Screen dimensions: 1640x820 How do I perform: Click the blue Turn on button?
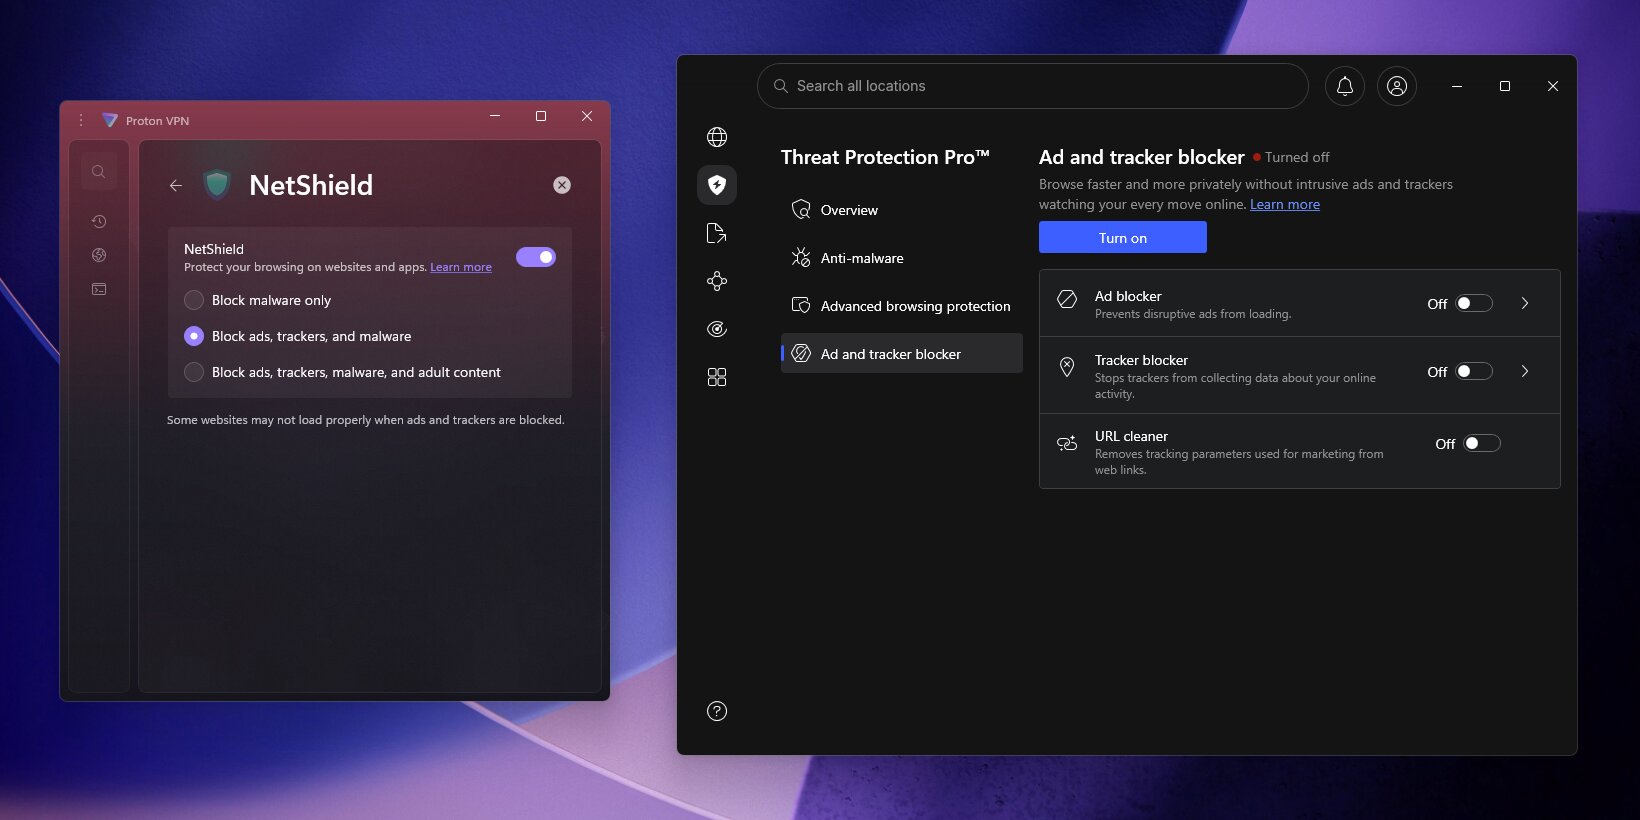[x=1123, y=237]
